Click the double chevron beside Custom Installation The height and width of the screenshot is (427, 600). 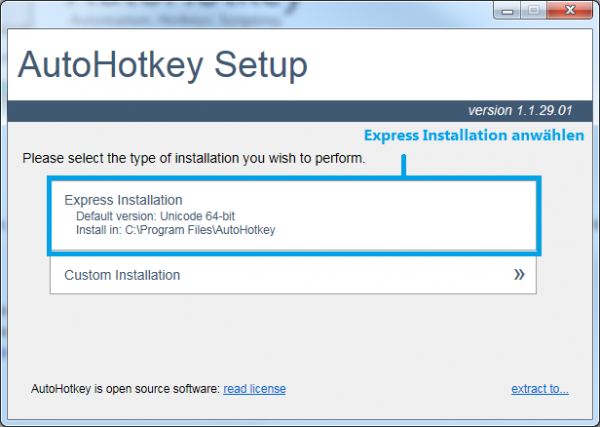[519, 274]
